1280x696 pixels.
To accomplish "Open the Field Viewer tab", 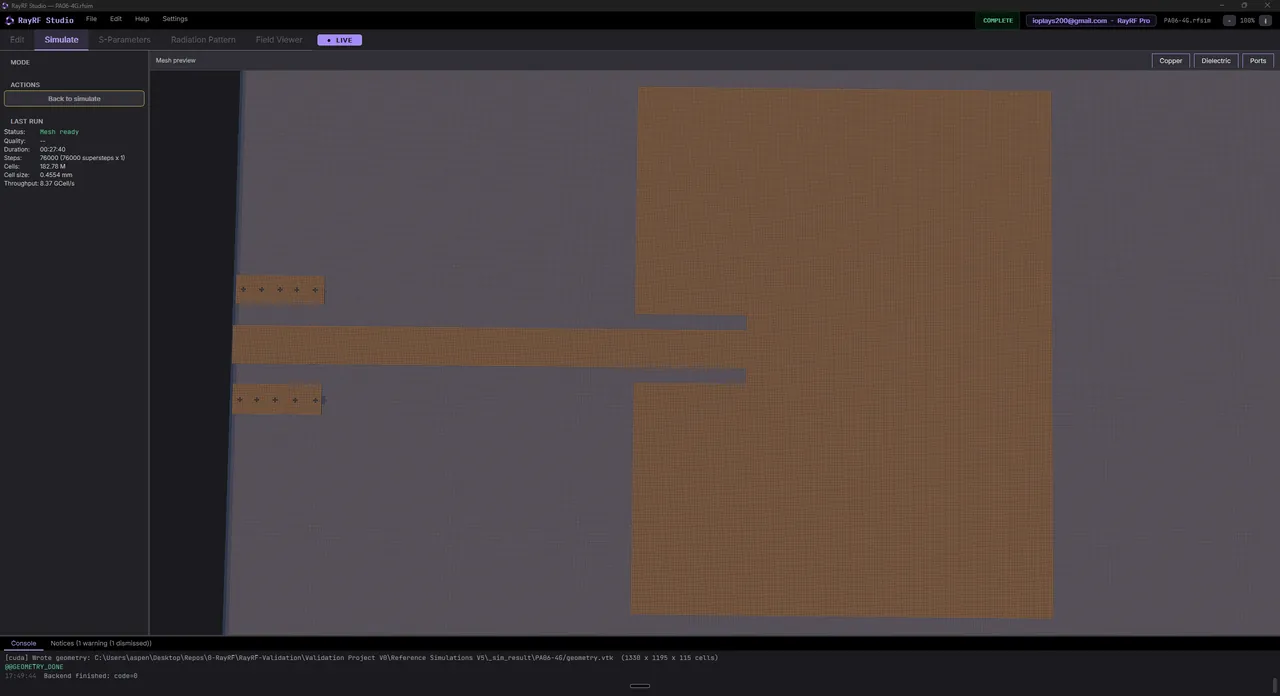I will click(x=279, y=40).
